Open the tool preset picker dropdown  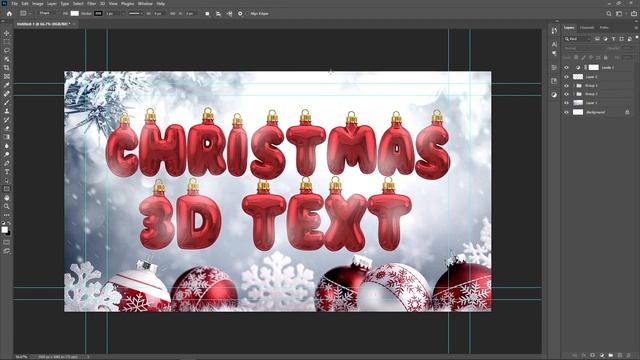click(26, 13)
